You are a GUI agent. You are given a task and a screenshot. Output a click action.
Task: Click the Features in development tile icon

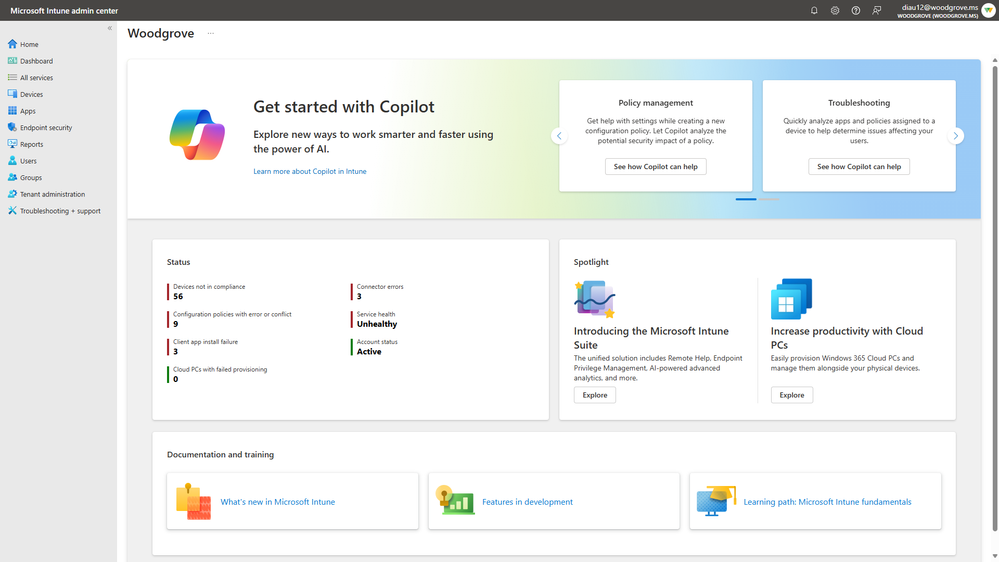point(455,501)
